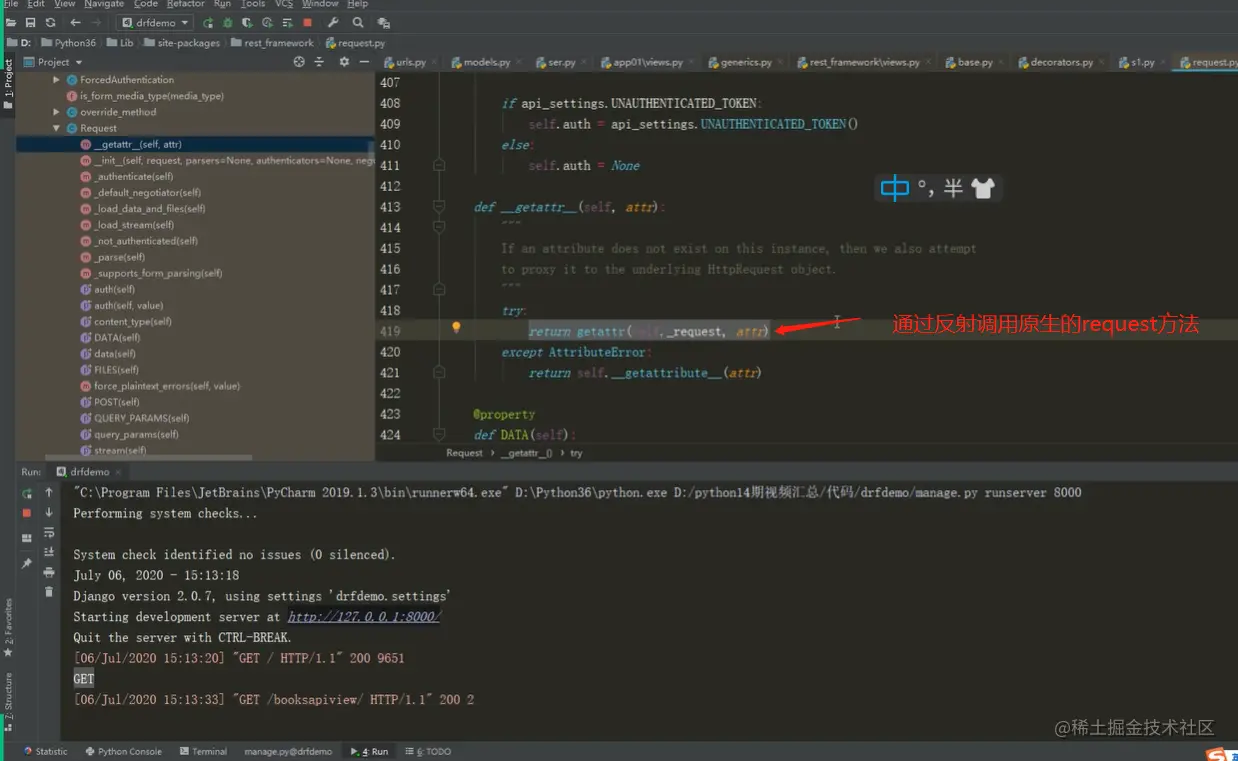1238x761 pixels.
Task: Stop process with Run panel red square
Action: (x=27, y=513)
